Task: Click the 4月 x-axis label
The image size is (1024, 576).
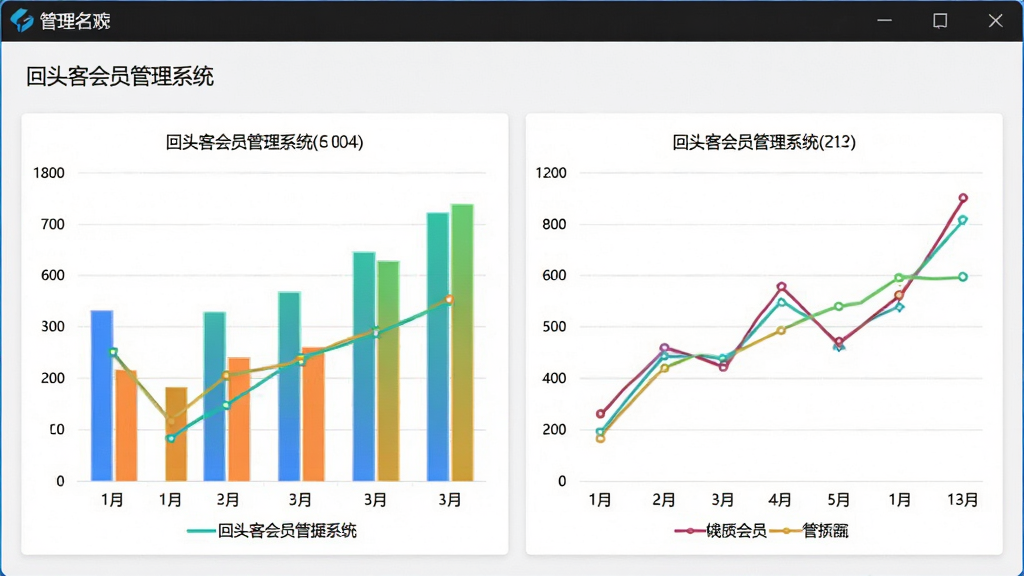Action: coord(780,500)
